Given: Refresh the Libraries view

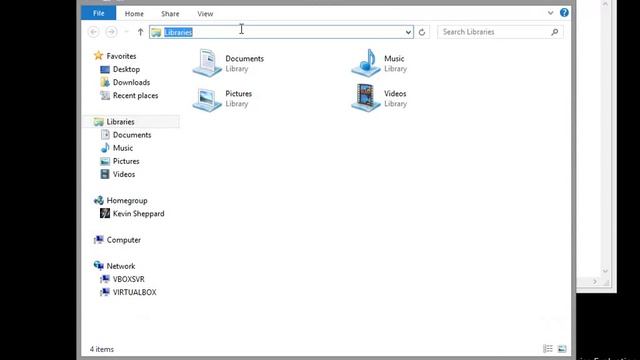Looking at the screenshot, I should pos(422,32).
